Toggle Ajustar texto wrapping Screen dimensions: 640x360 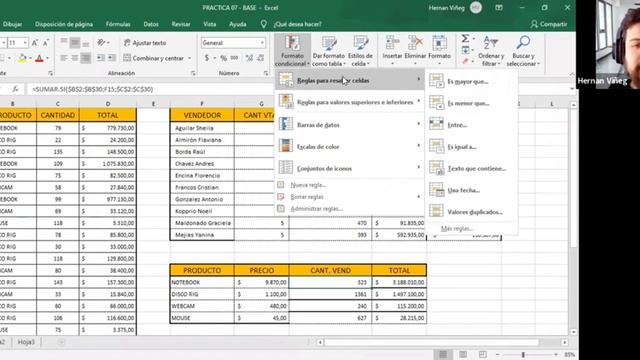[x=145, y=43]
